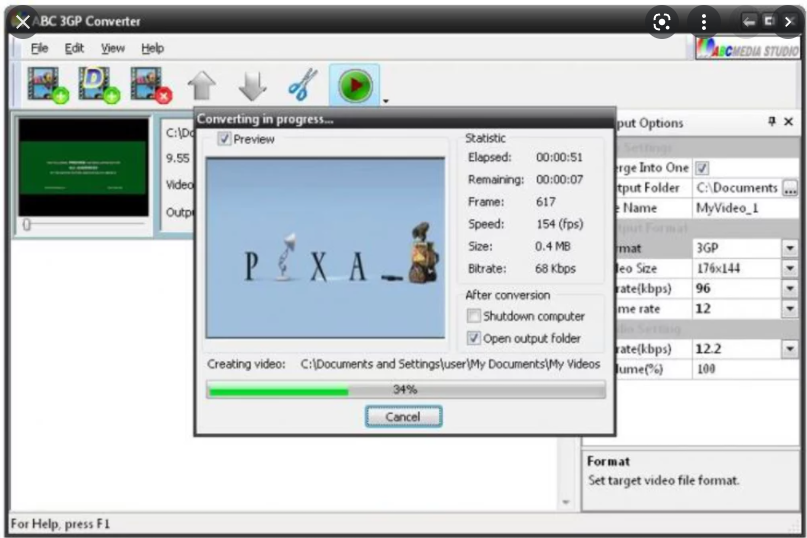The image size is (807, 538).
Task: Click the Creating video output path text
Action: tap(450, 364)
